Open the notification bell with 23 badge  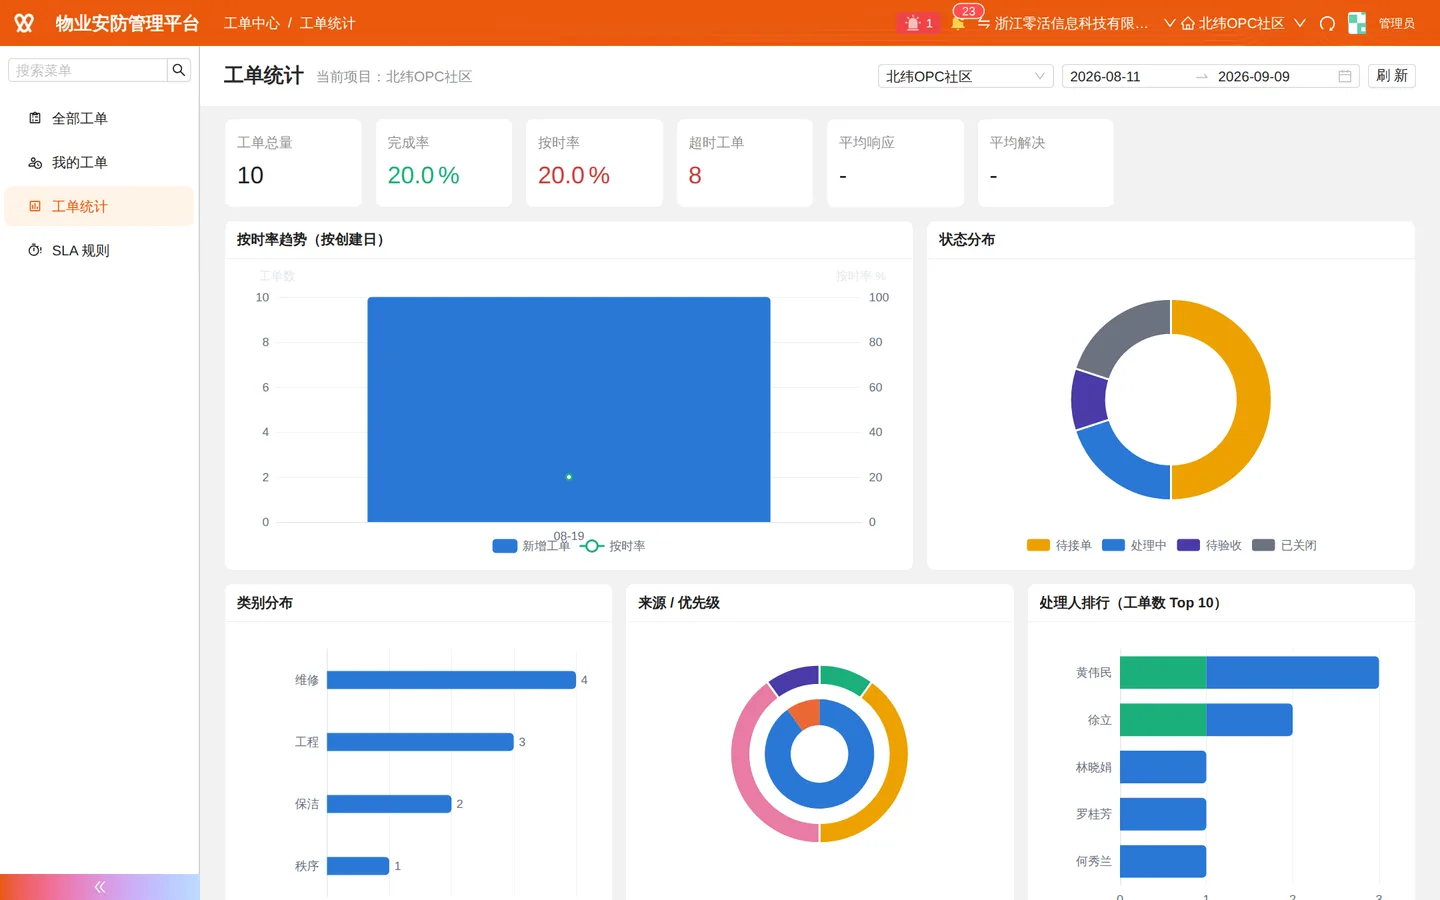[x=958, y=23]
